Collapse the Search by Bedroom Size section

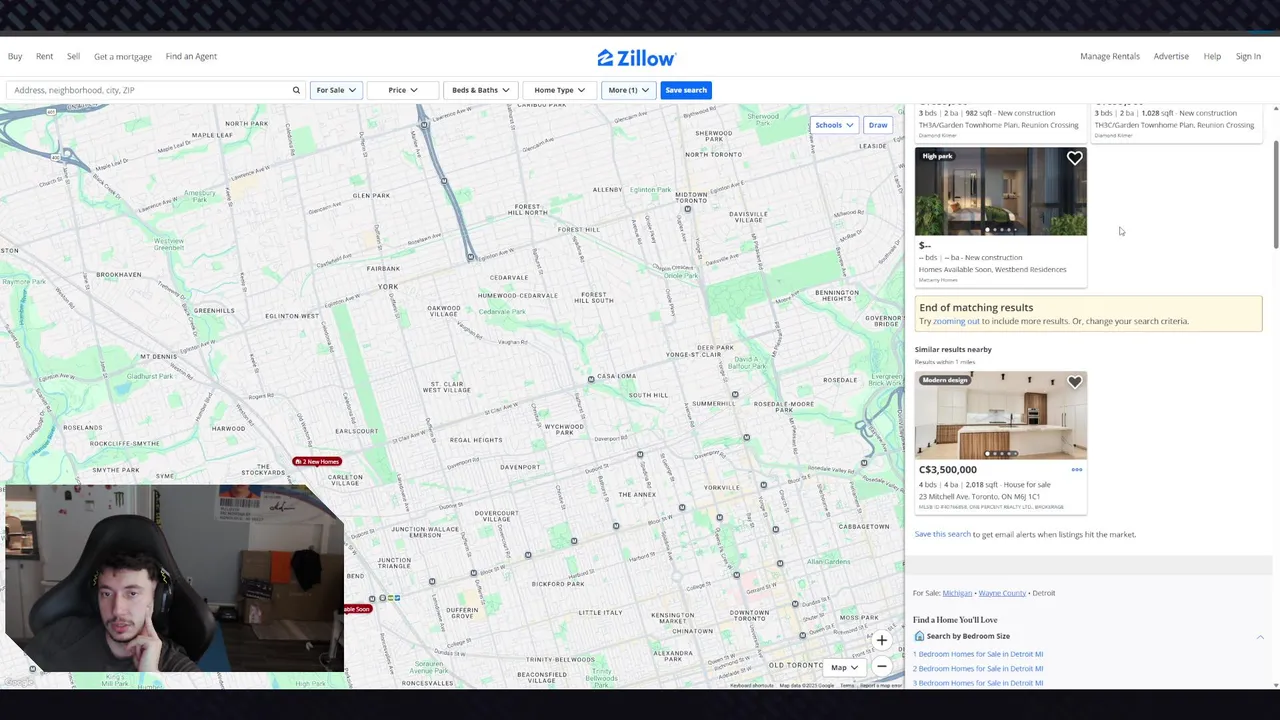point(1260,637)
